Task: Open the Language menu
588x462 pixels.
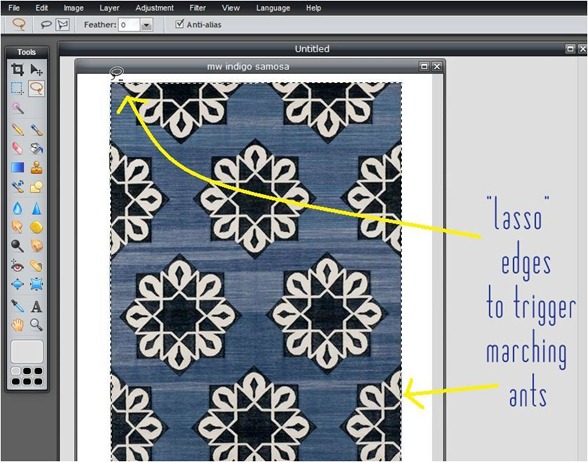Action: [x=273, y=8]
